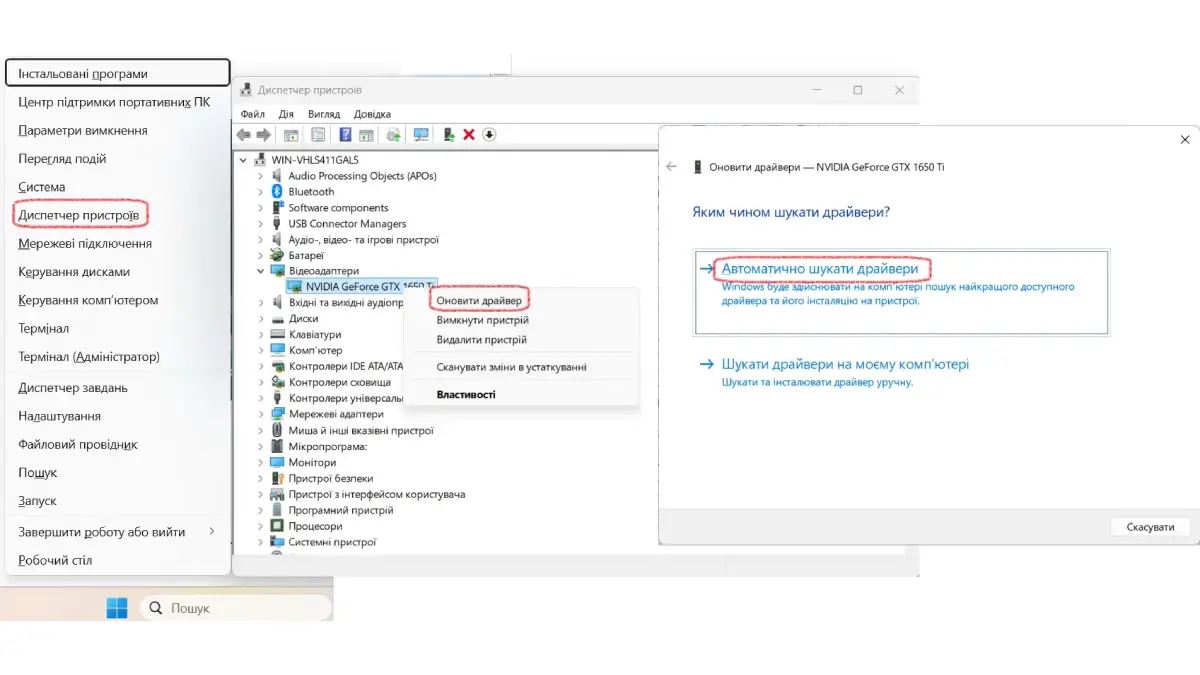
Task: Click the Bluetooth category icon
Action: [277, 192]
